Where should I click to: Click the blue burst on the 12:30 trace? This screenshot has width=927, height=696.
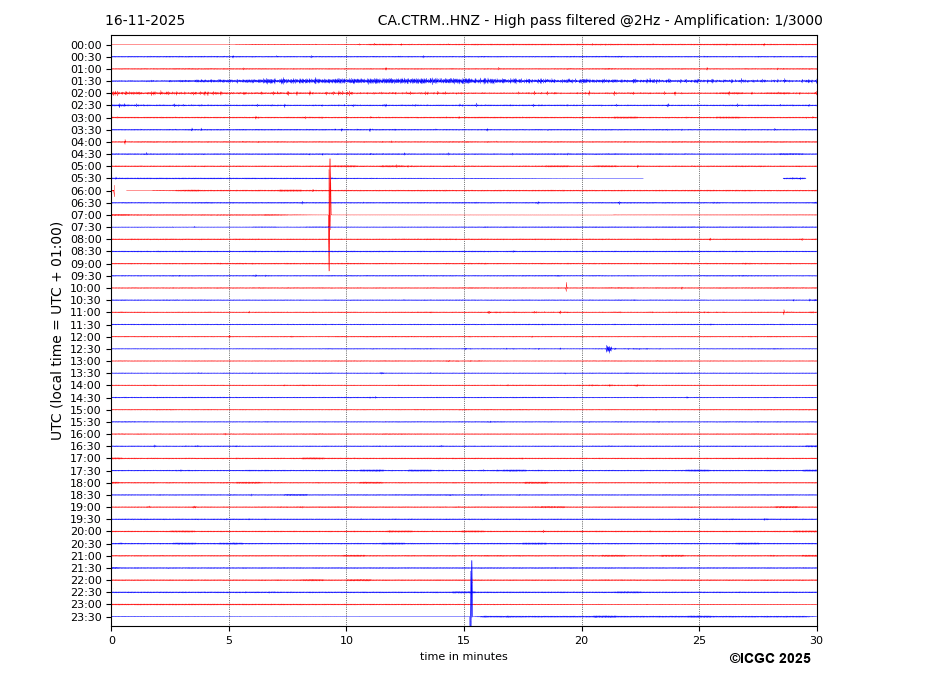608,349
